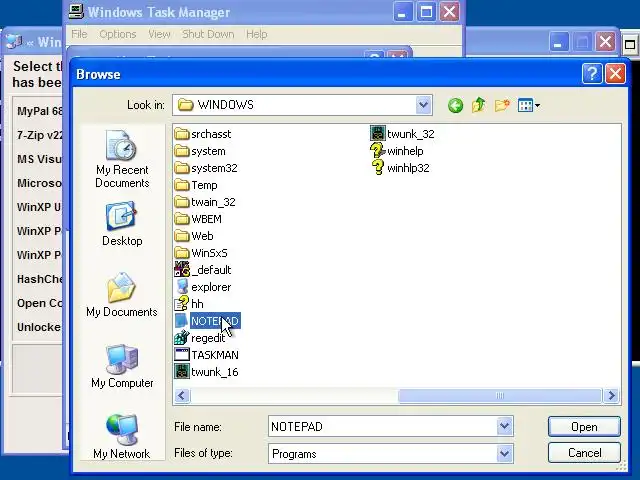Minimize the rear Win window at right
640x480 pixels.
coord(559,42)
